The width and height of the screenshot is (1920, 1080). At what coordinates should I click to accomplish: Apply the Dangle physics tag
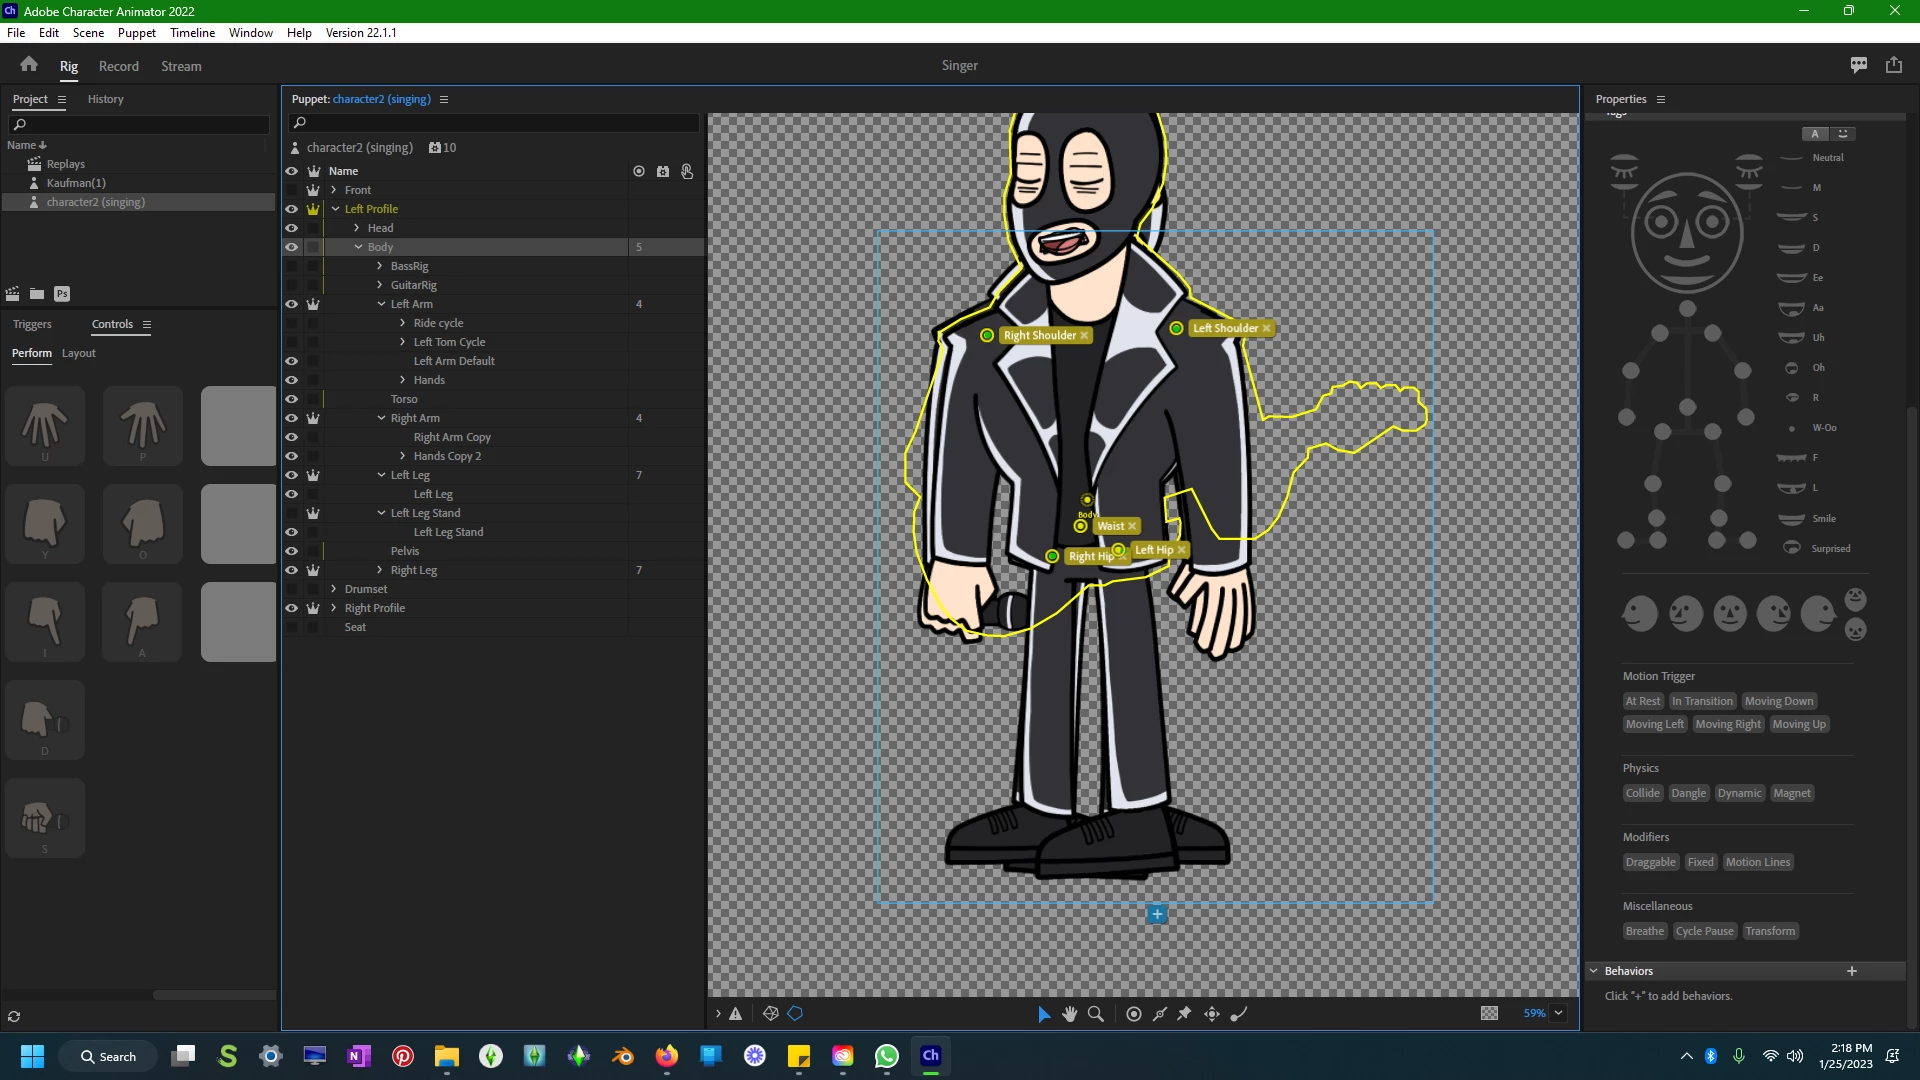point(1688,793)
